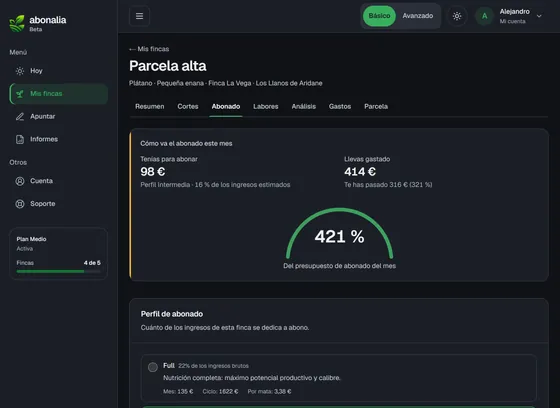Open Cuenta in the sidebar
Viewport: 560px width, 408px height.
pos(59,181)
